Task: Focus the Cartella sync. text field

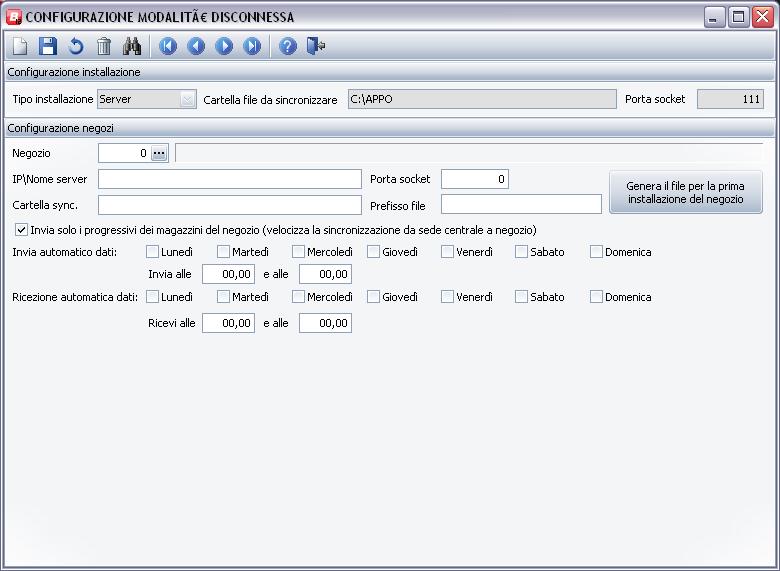Action: click(x=229, y=205)
